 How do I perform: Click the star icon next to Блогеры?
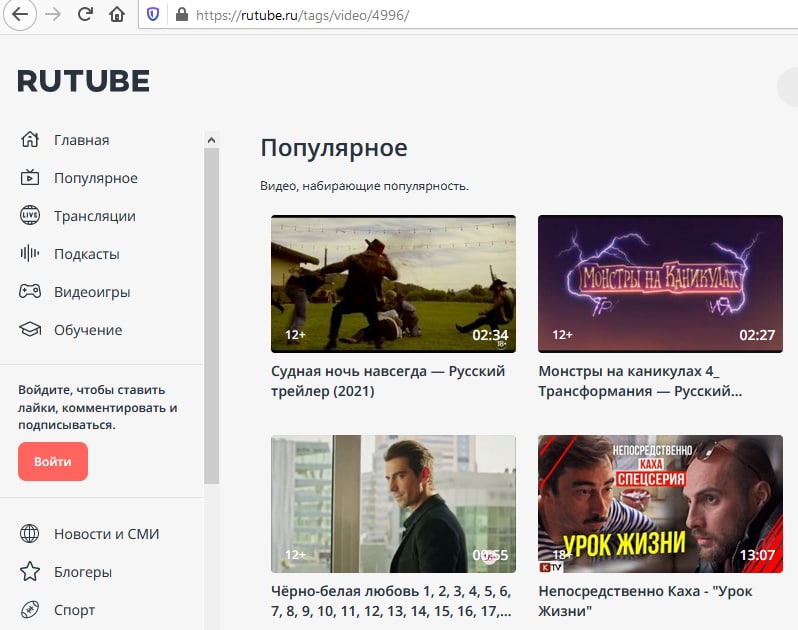(30, 571)
